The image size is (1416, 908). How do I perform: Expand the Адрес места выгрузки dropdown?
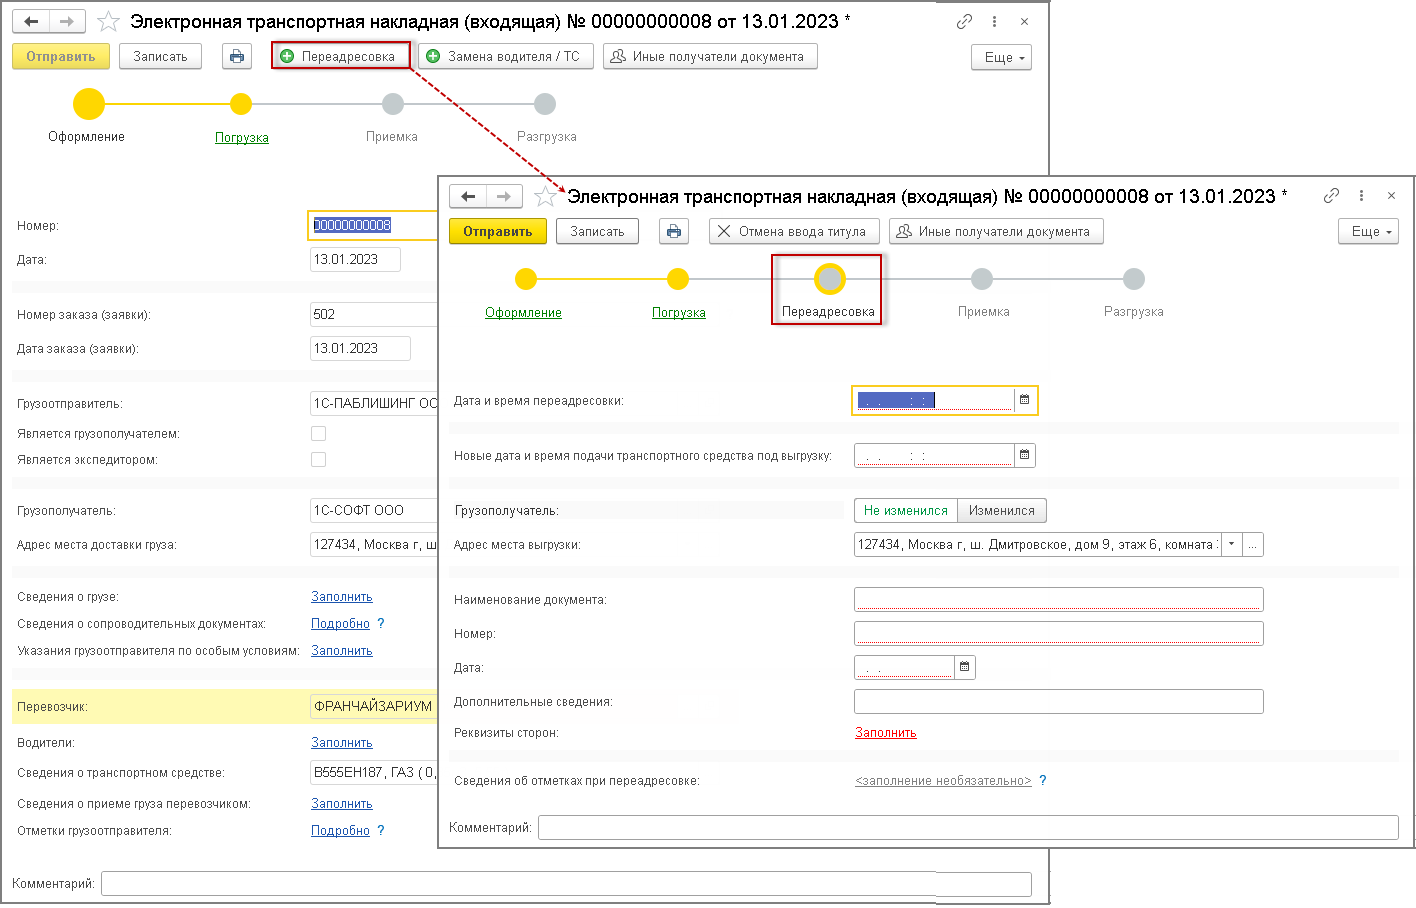point(1231,545)
